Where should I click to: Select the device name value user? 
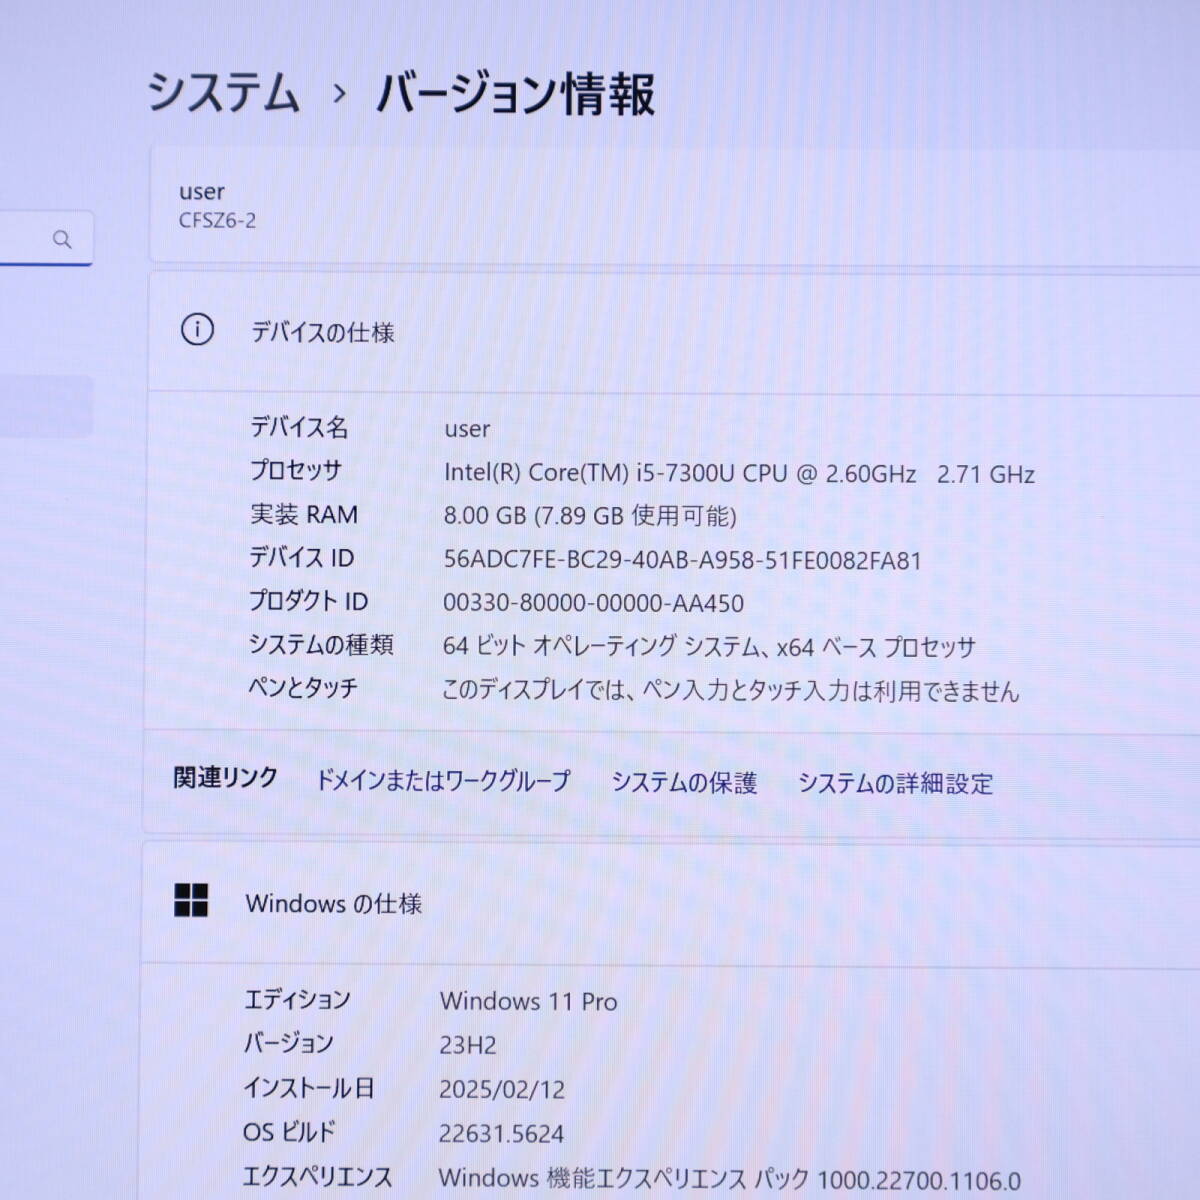tap(467, 430)
